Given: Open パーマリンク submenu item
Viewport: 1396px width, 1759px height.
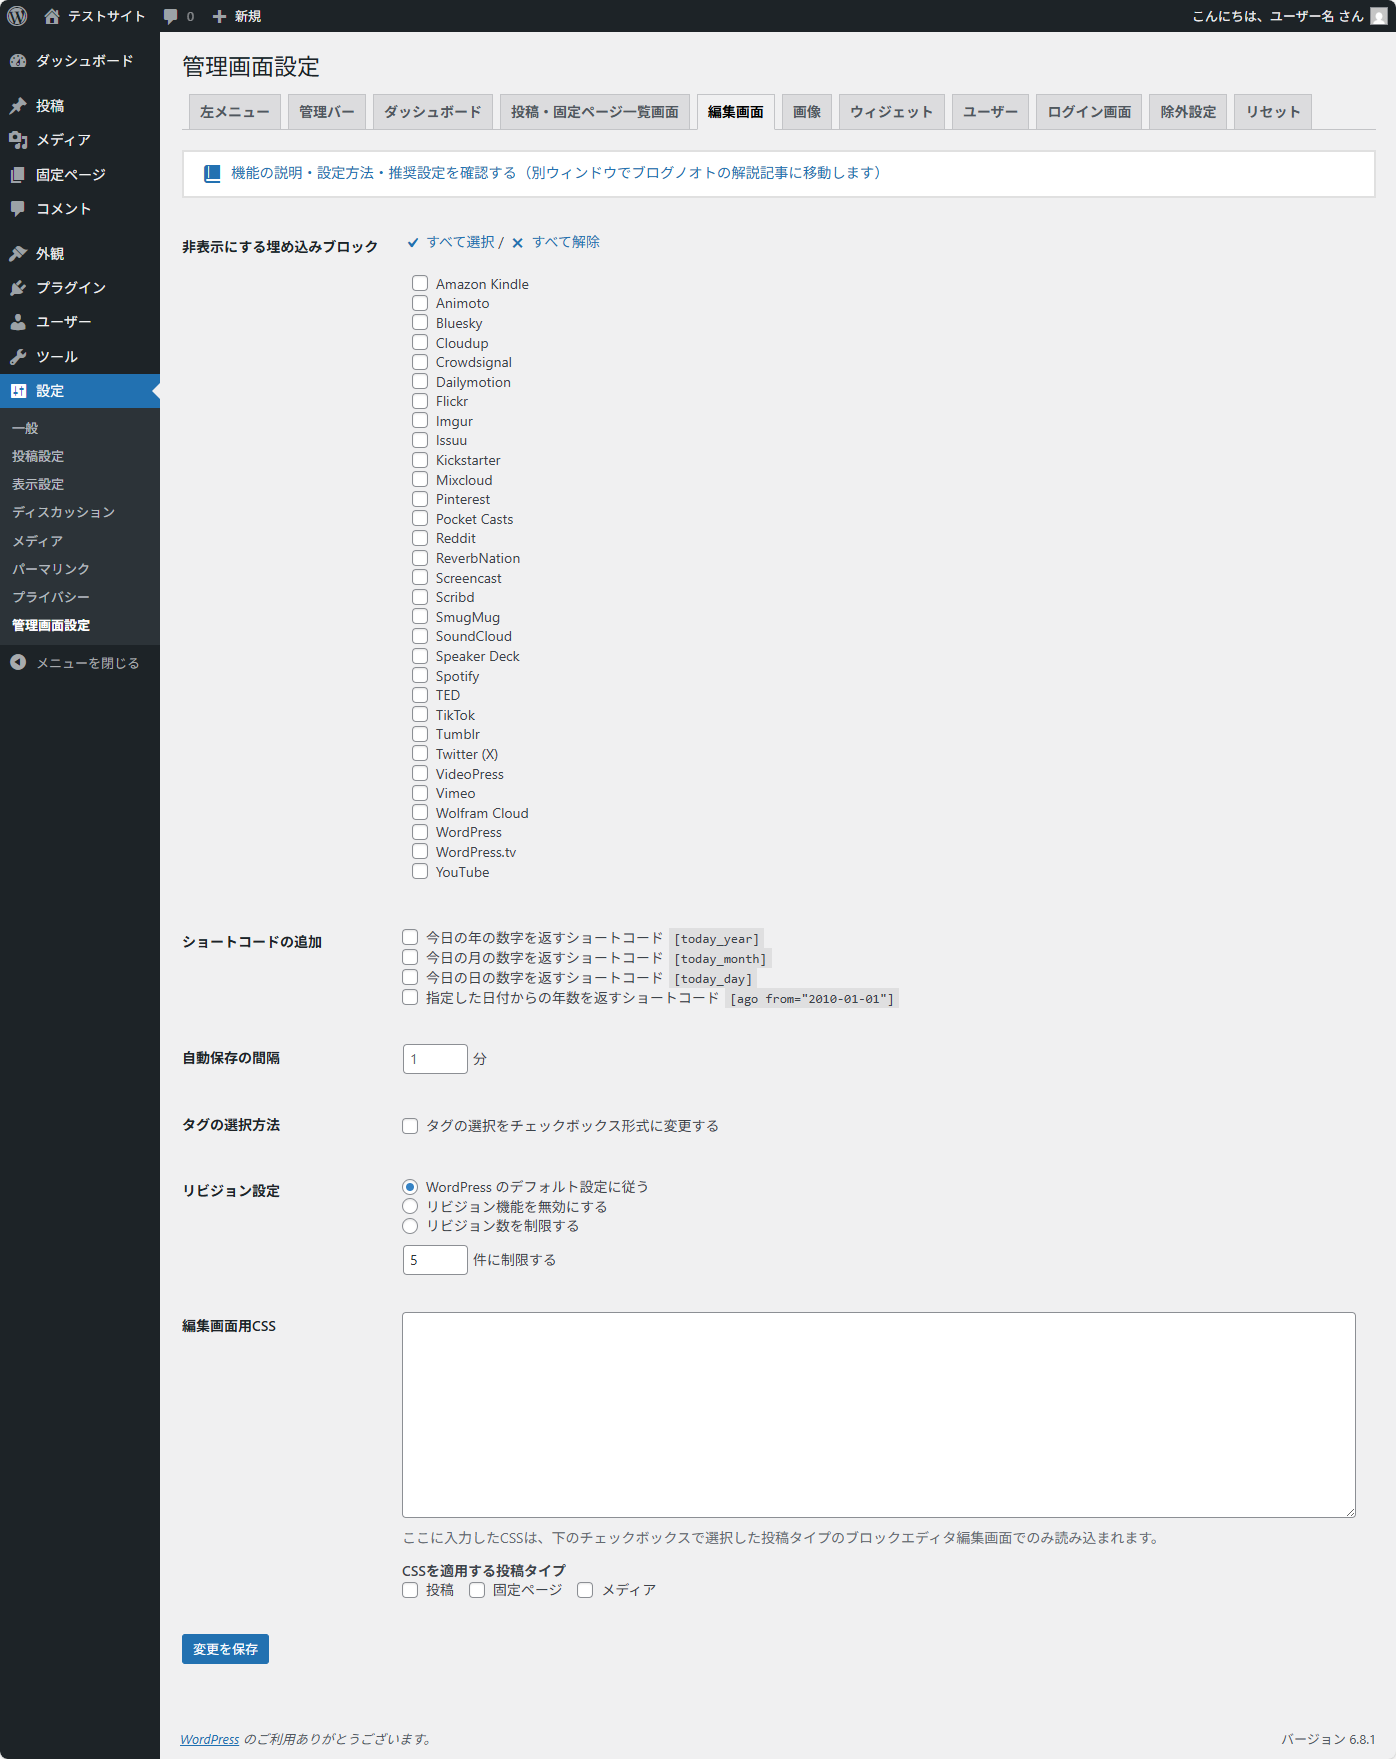Looking at the screenshot, I should [x=51, y=569].
